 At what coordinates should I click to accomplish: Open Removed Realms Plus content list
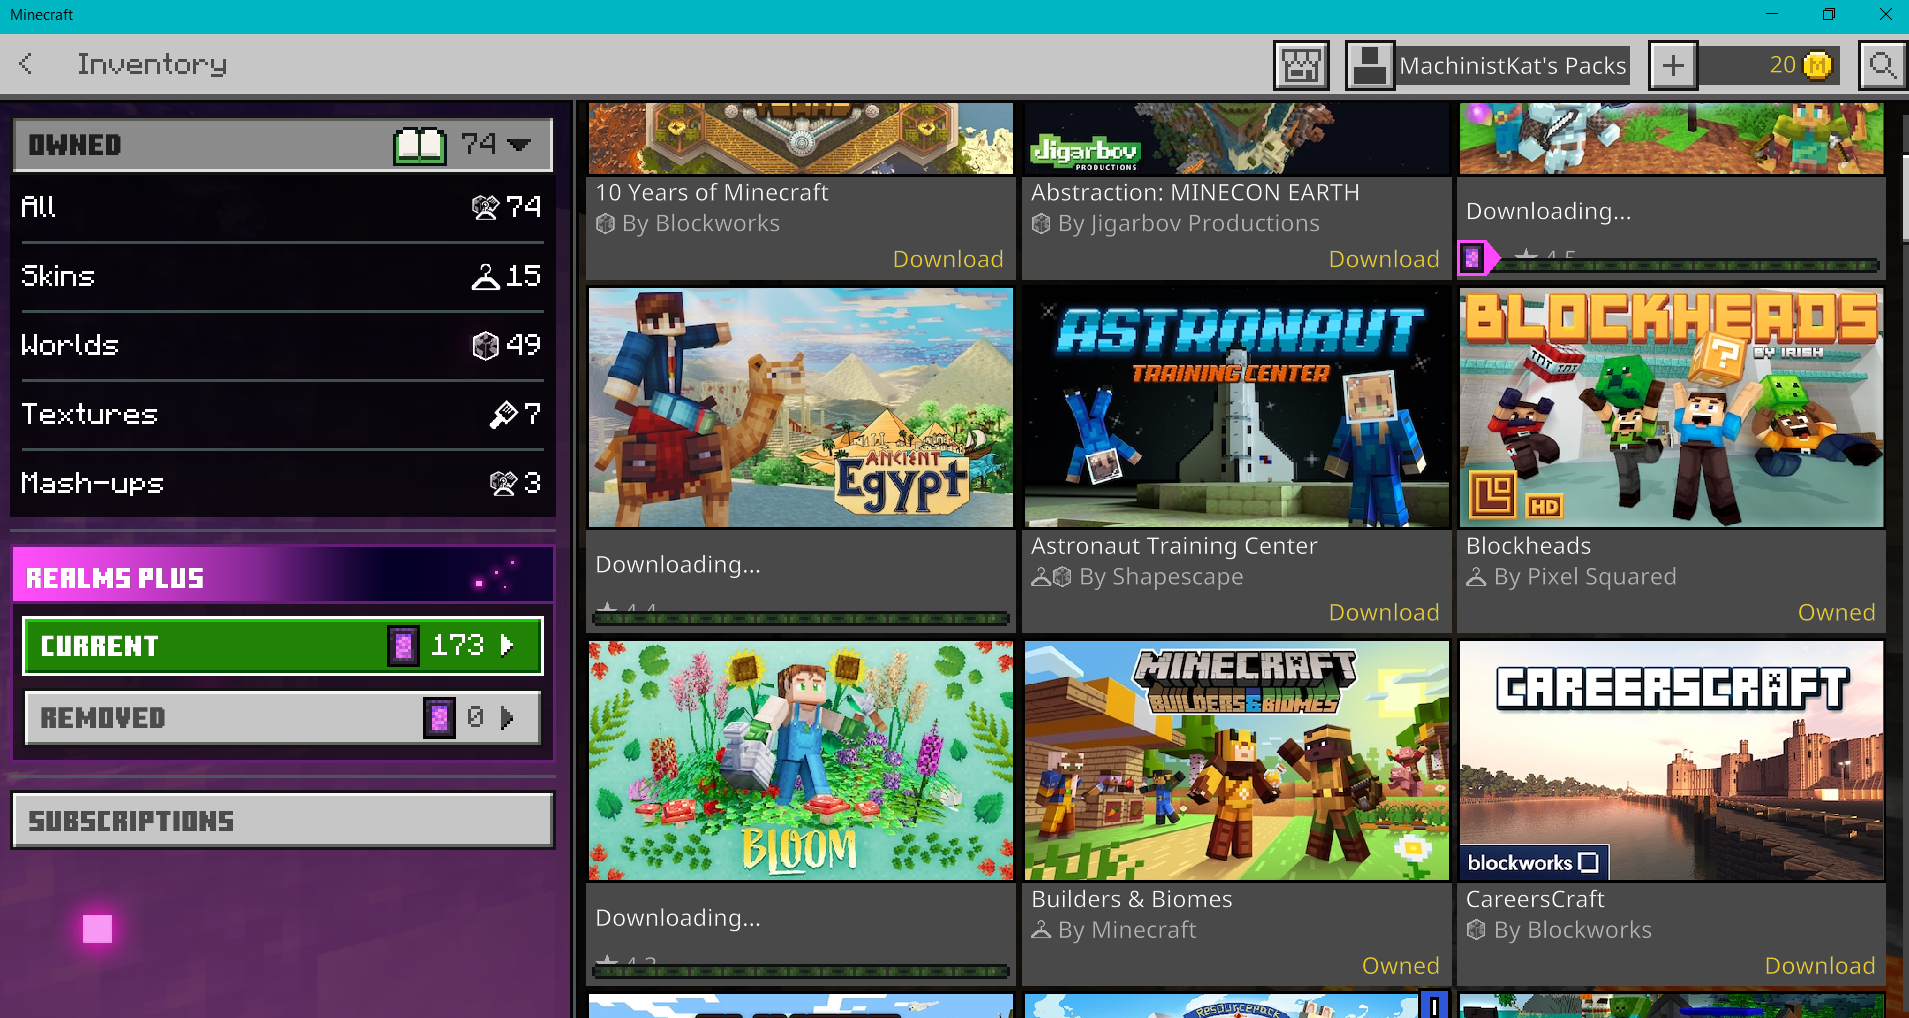(x=283, y=718)
